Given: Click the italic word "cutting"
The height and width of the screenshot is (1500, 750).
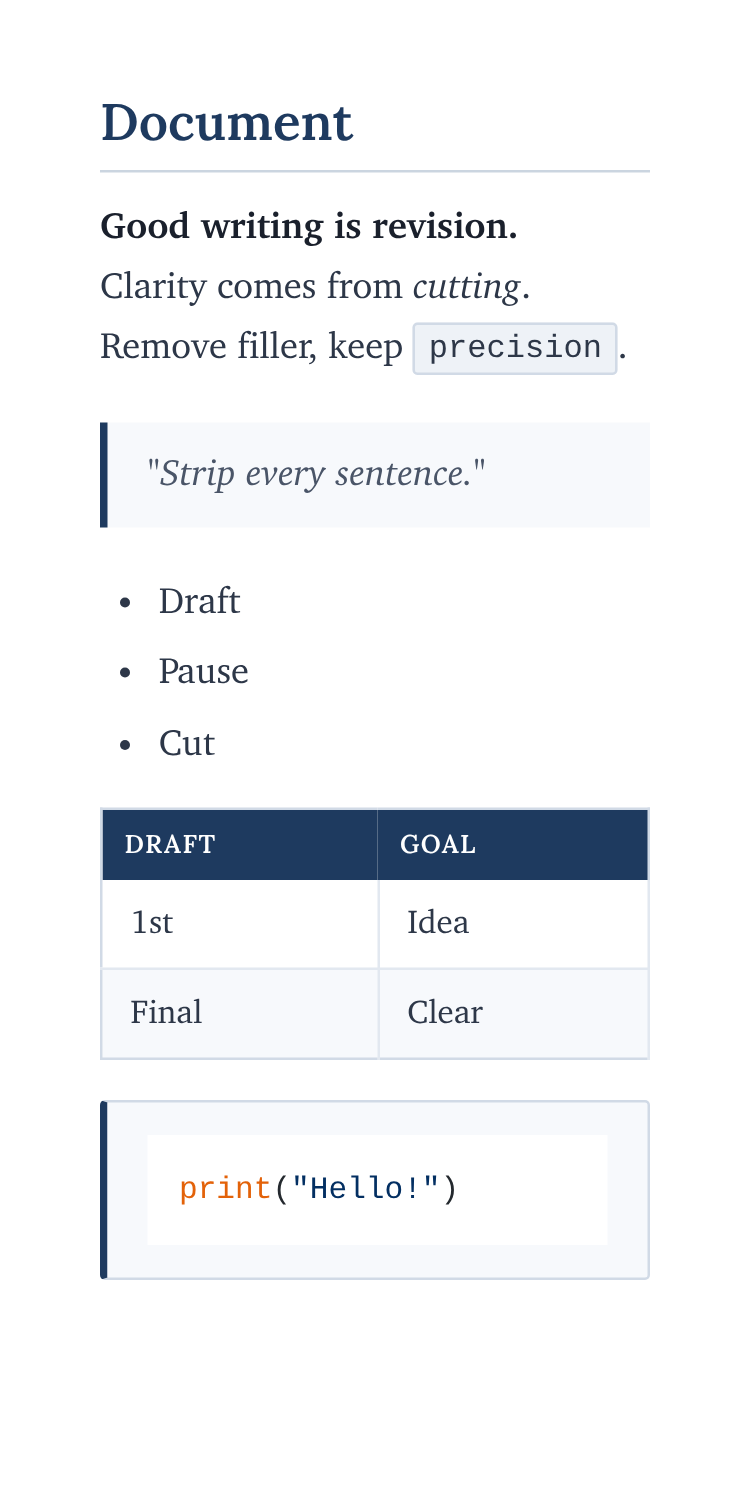Looking at the screenshot, I should (x=466, y=288).
